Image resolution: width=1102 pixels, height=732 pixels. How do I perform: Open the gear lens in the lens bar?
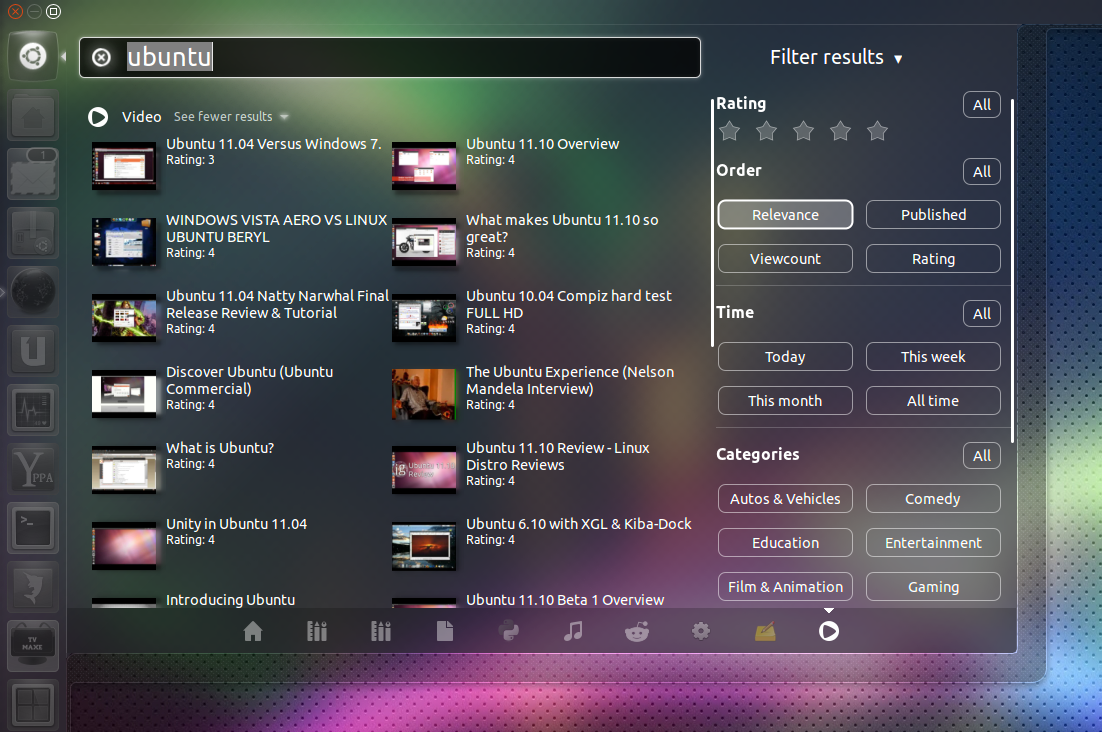pos(701,631)
